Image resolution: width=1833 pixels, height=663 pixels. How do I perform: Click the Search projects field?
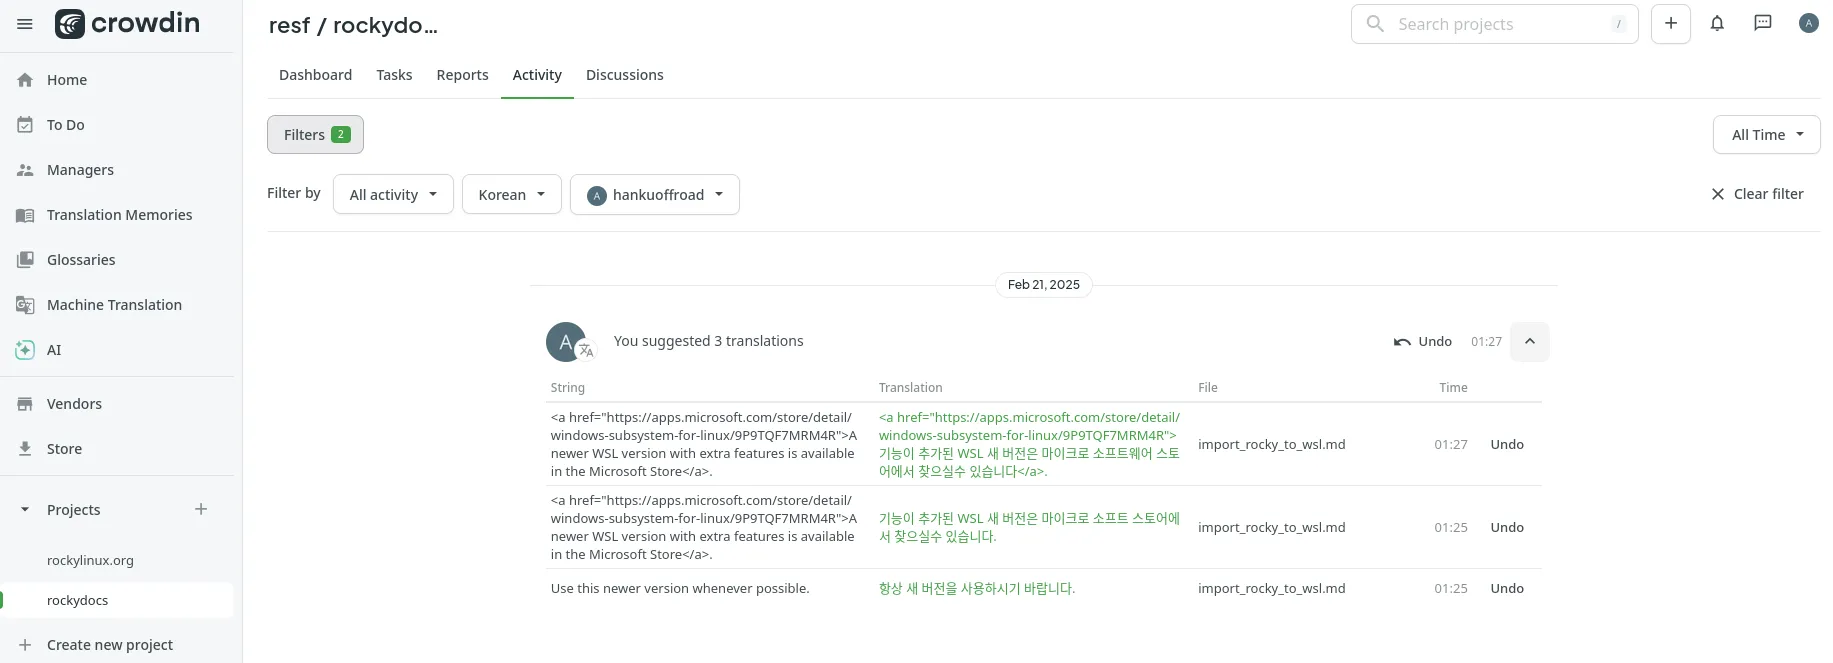coord(1494,24)
